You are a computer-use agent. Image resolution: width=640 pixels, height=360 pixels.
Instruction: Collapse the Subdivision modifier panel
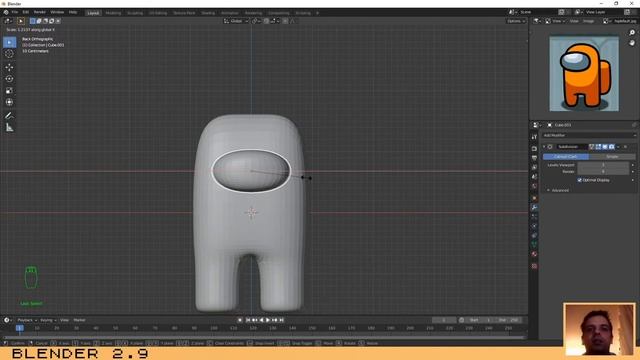click(544, 147)
